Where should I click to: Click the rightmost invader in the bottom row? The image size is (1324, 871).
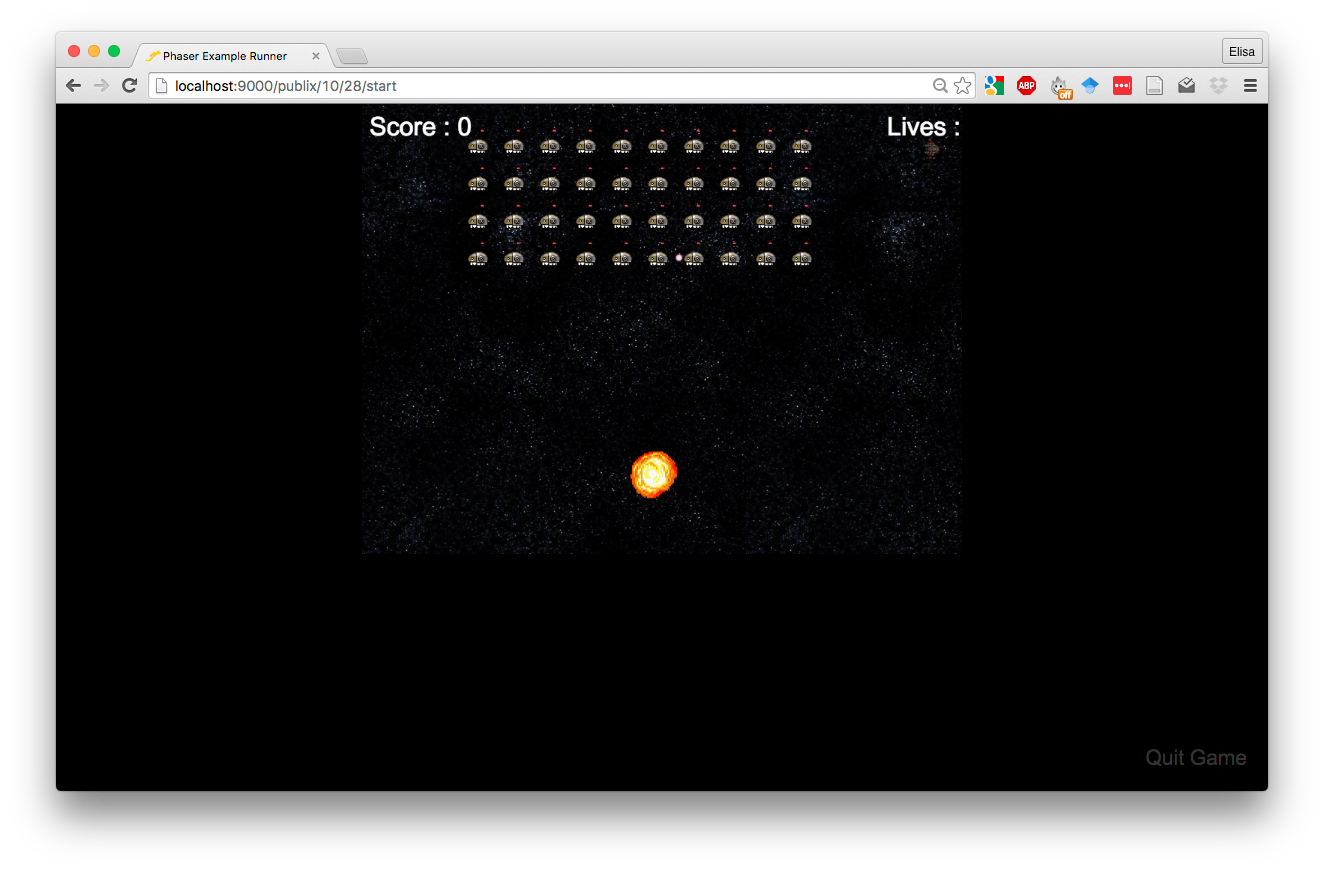pos(802,258)
